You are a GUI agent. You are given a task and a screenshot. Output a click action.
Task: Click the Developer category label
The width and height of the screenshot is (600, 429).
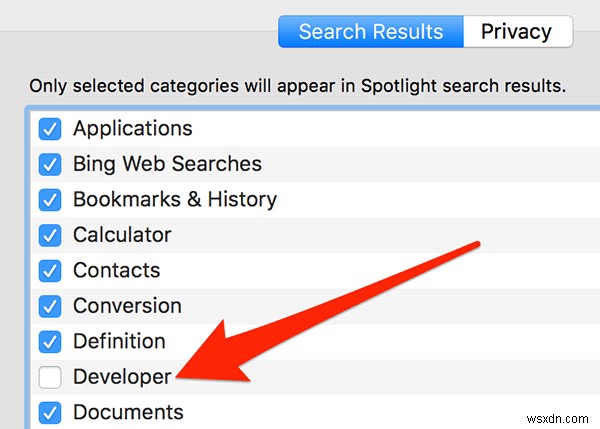[x=122, y=377]
